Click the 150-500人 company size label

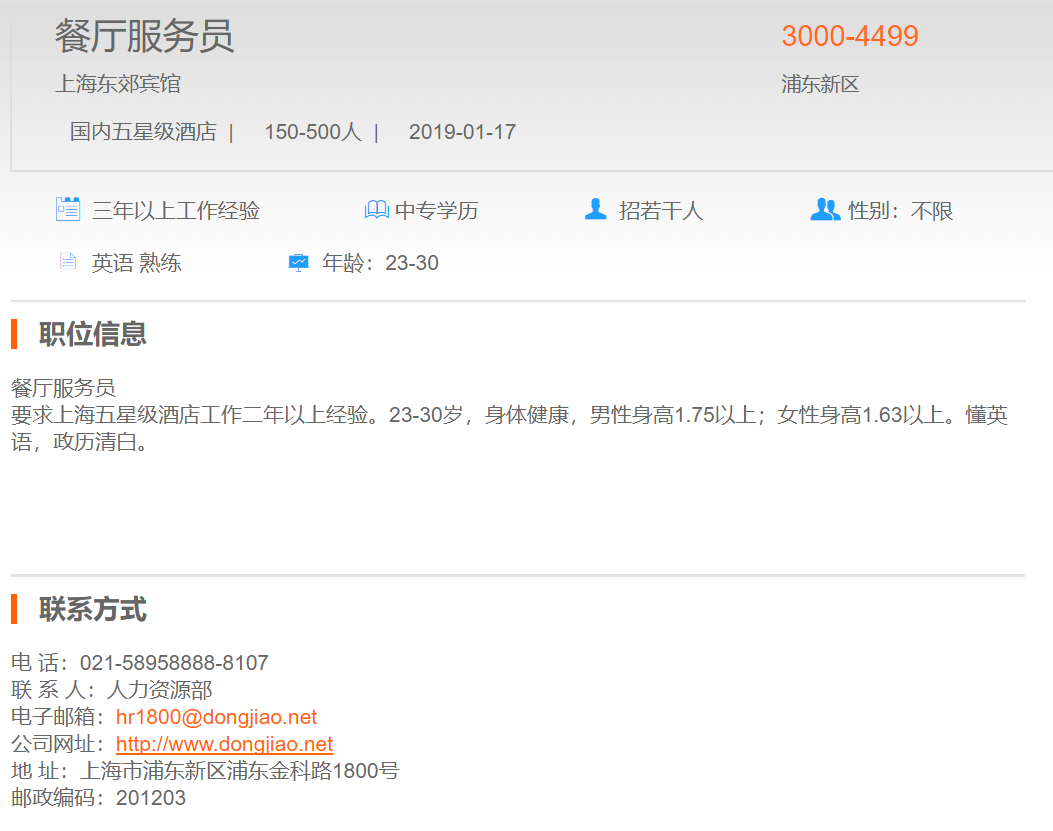[312, 132]
